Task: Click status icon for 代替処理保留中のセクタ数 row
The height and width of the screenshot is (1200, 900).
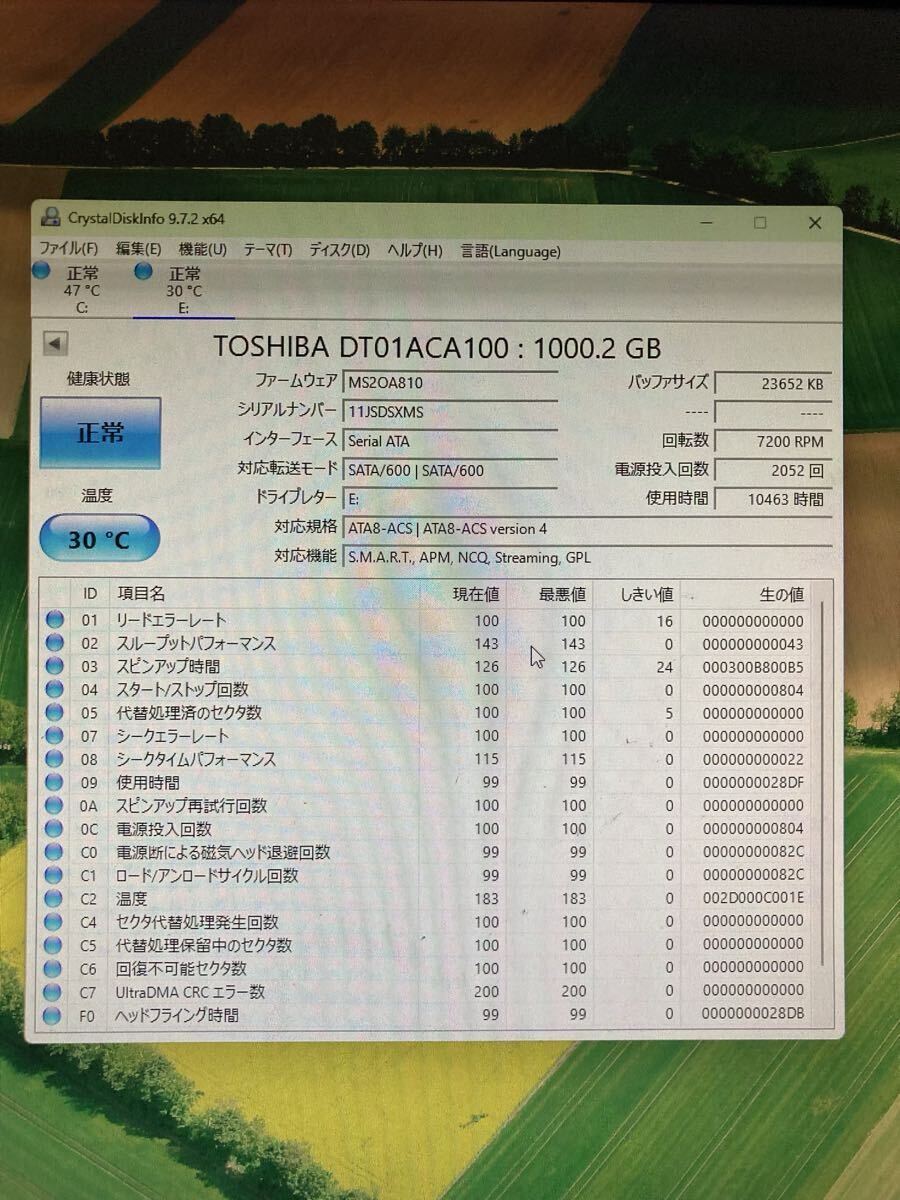Action: [x=54, y=944]
